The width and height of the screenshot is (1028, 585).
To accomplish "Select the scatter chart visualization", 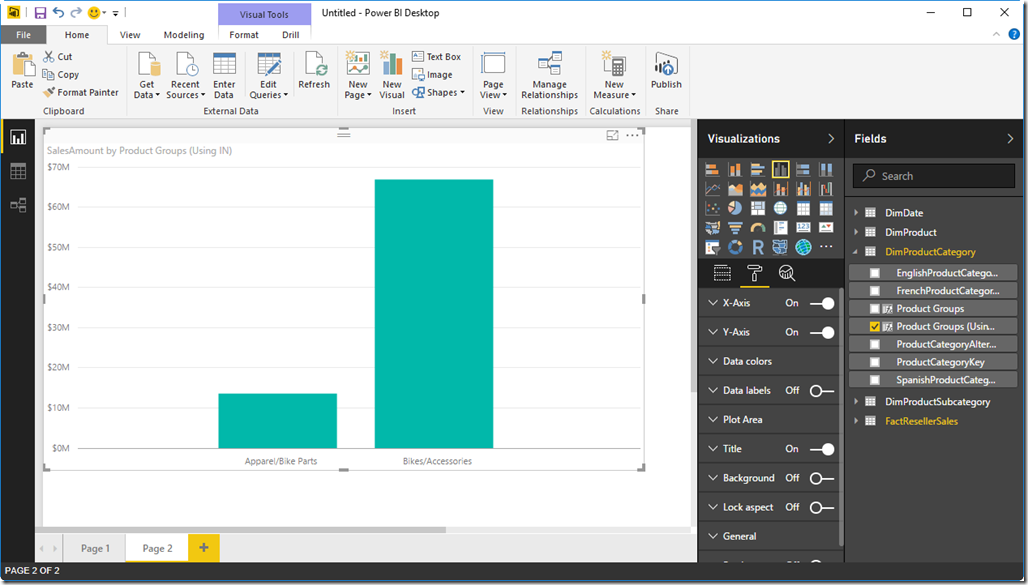I will (712, 209).
